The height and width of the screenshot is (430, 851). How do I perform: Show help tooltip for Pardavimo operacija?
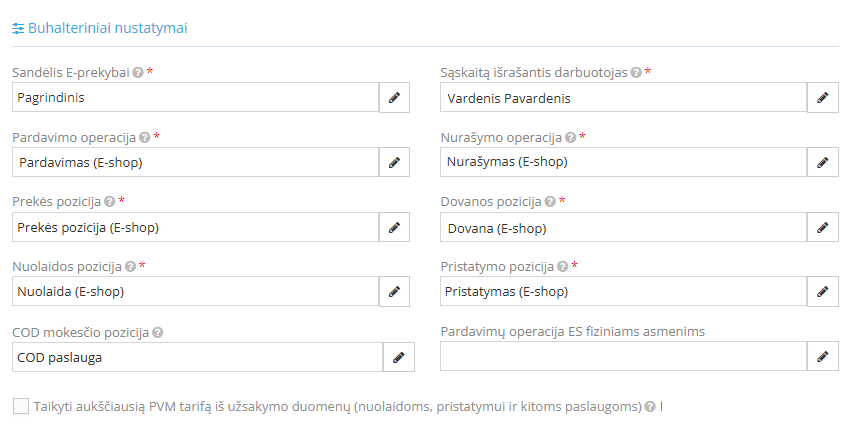coord(145,137)
